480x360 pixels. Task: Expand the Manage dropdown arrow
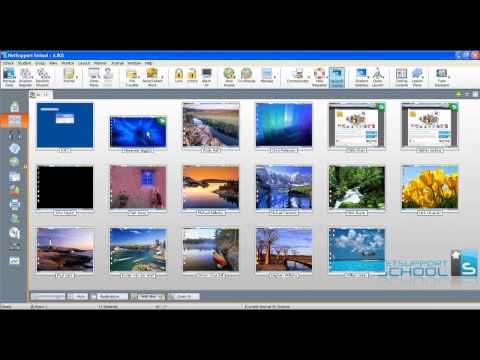(275, 77)
